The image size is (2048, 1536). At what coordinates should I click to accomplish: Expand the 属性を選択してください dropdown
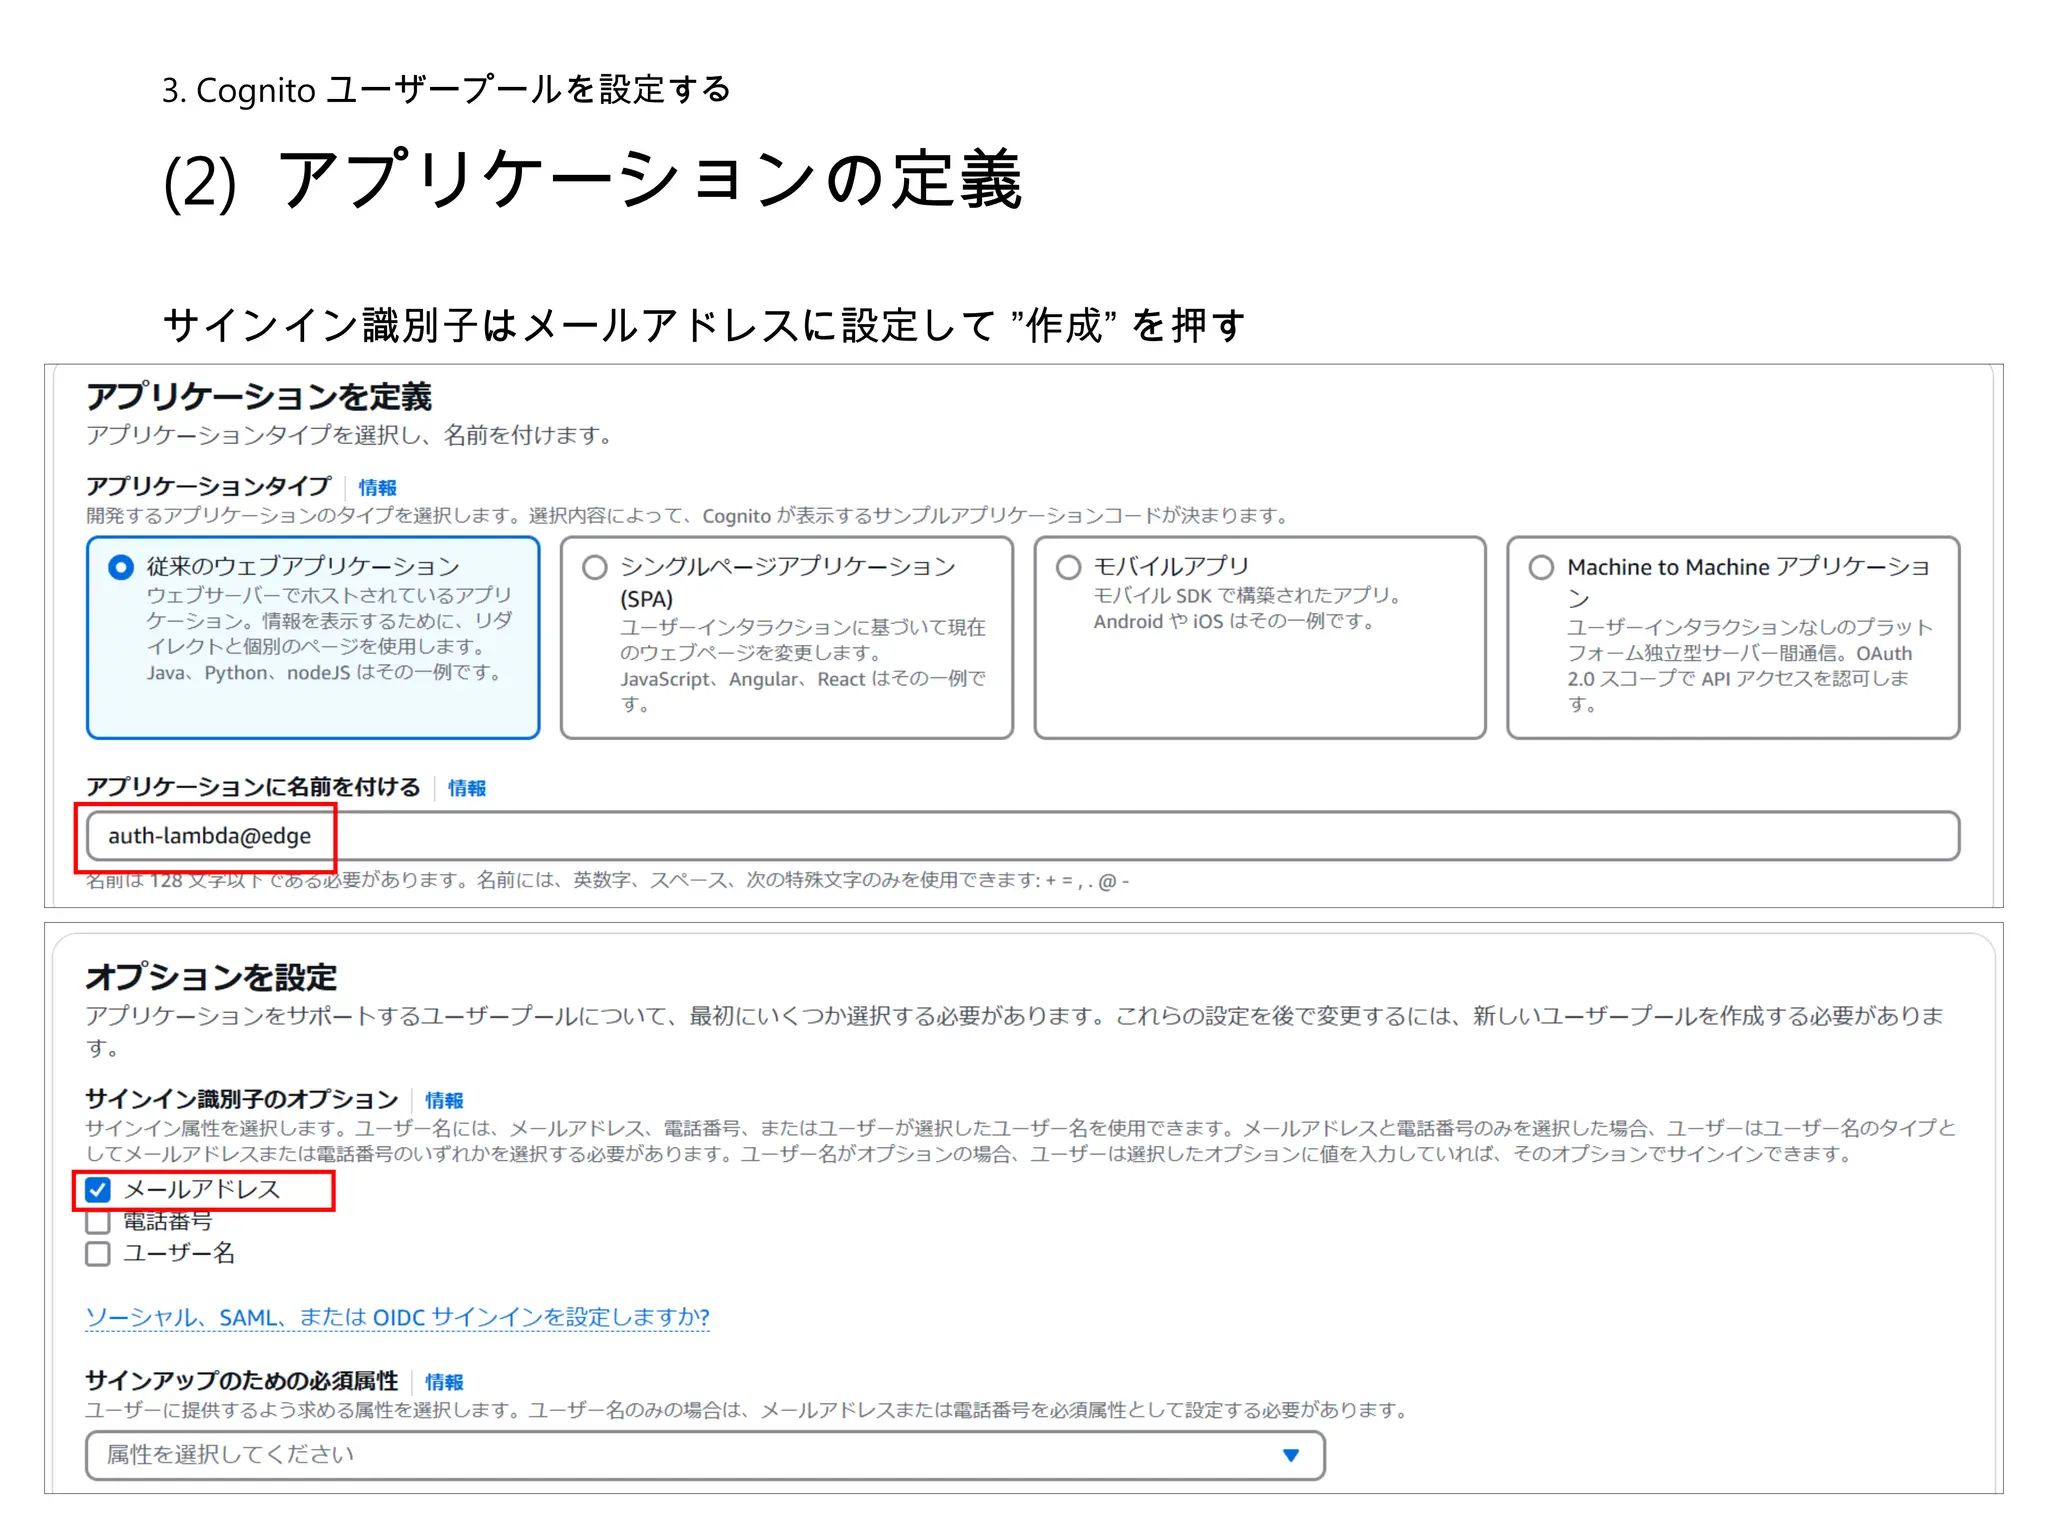click(706, 1455)
